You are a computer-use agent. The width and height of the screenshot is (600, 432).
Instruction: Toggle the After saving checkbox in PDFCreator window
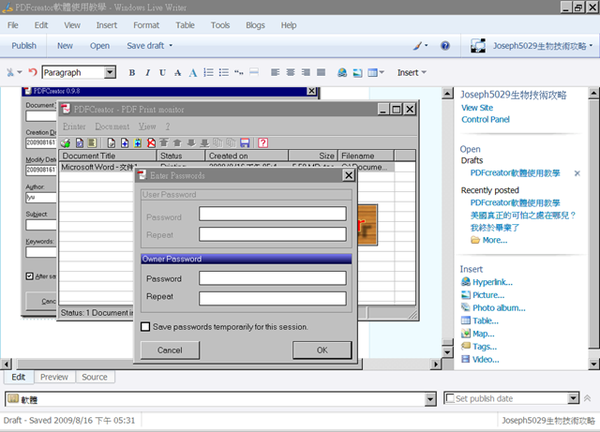29,276
